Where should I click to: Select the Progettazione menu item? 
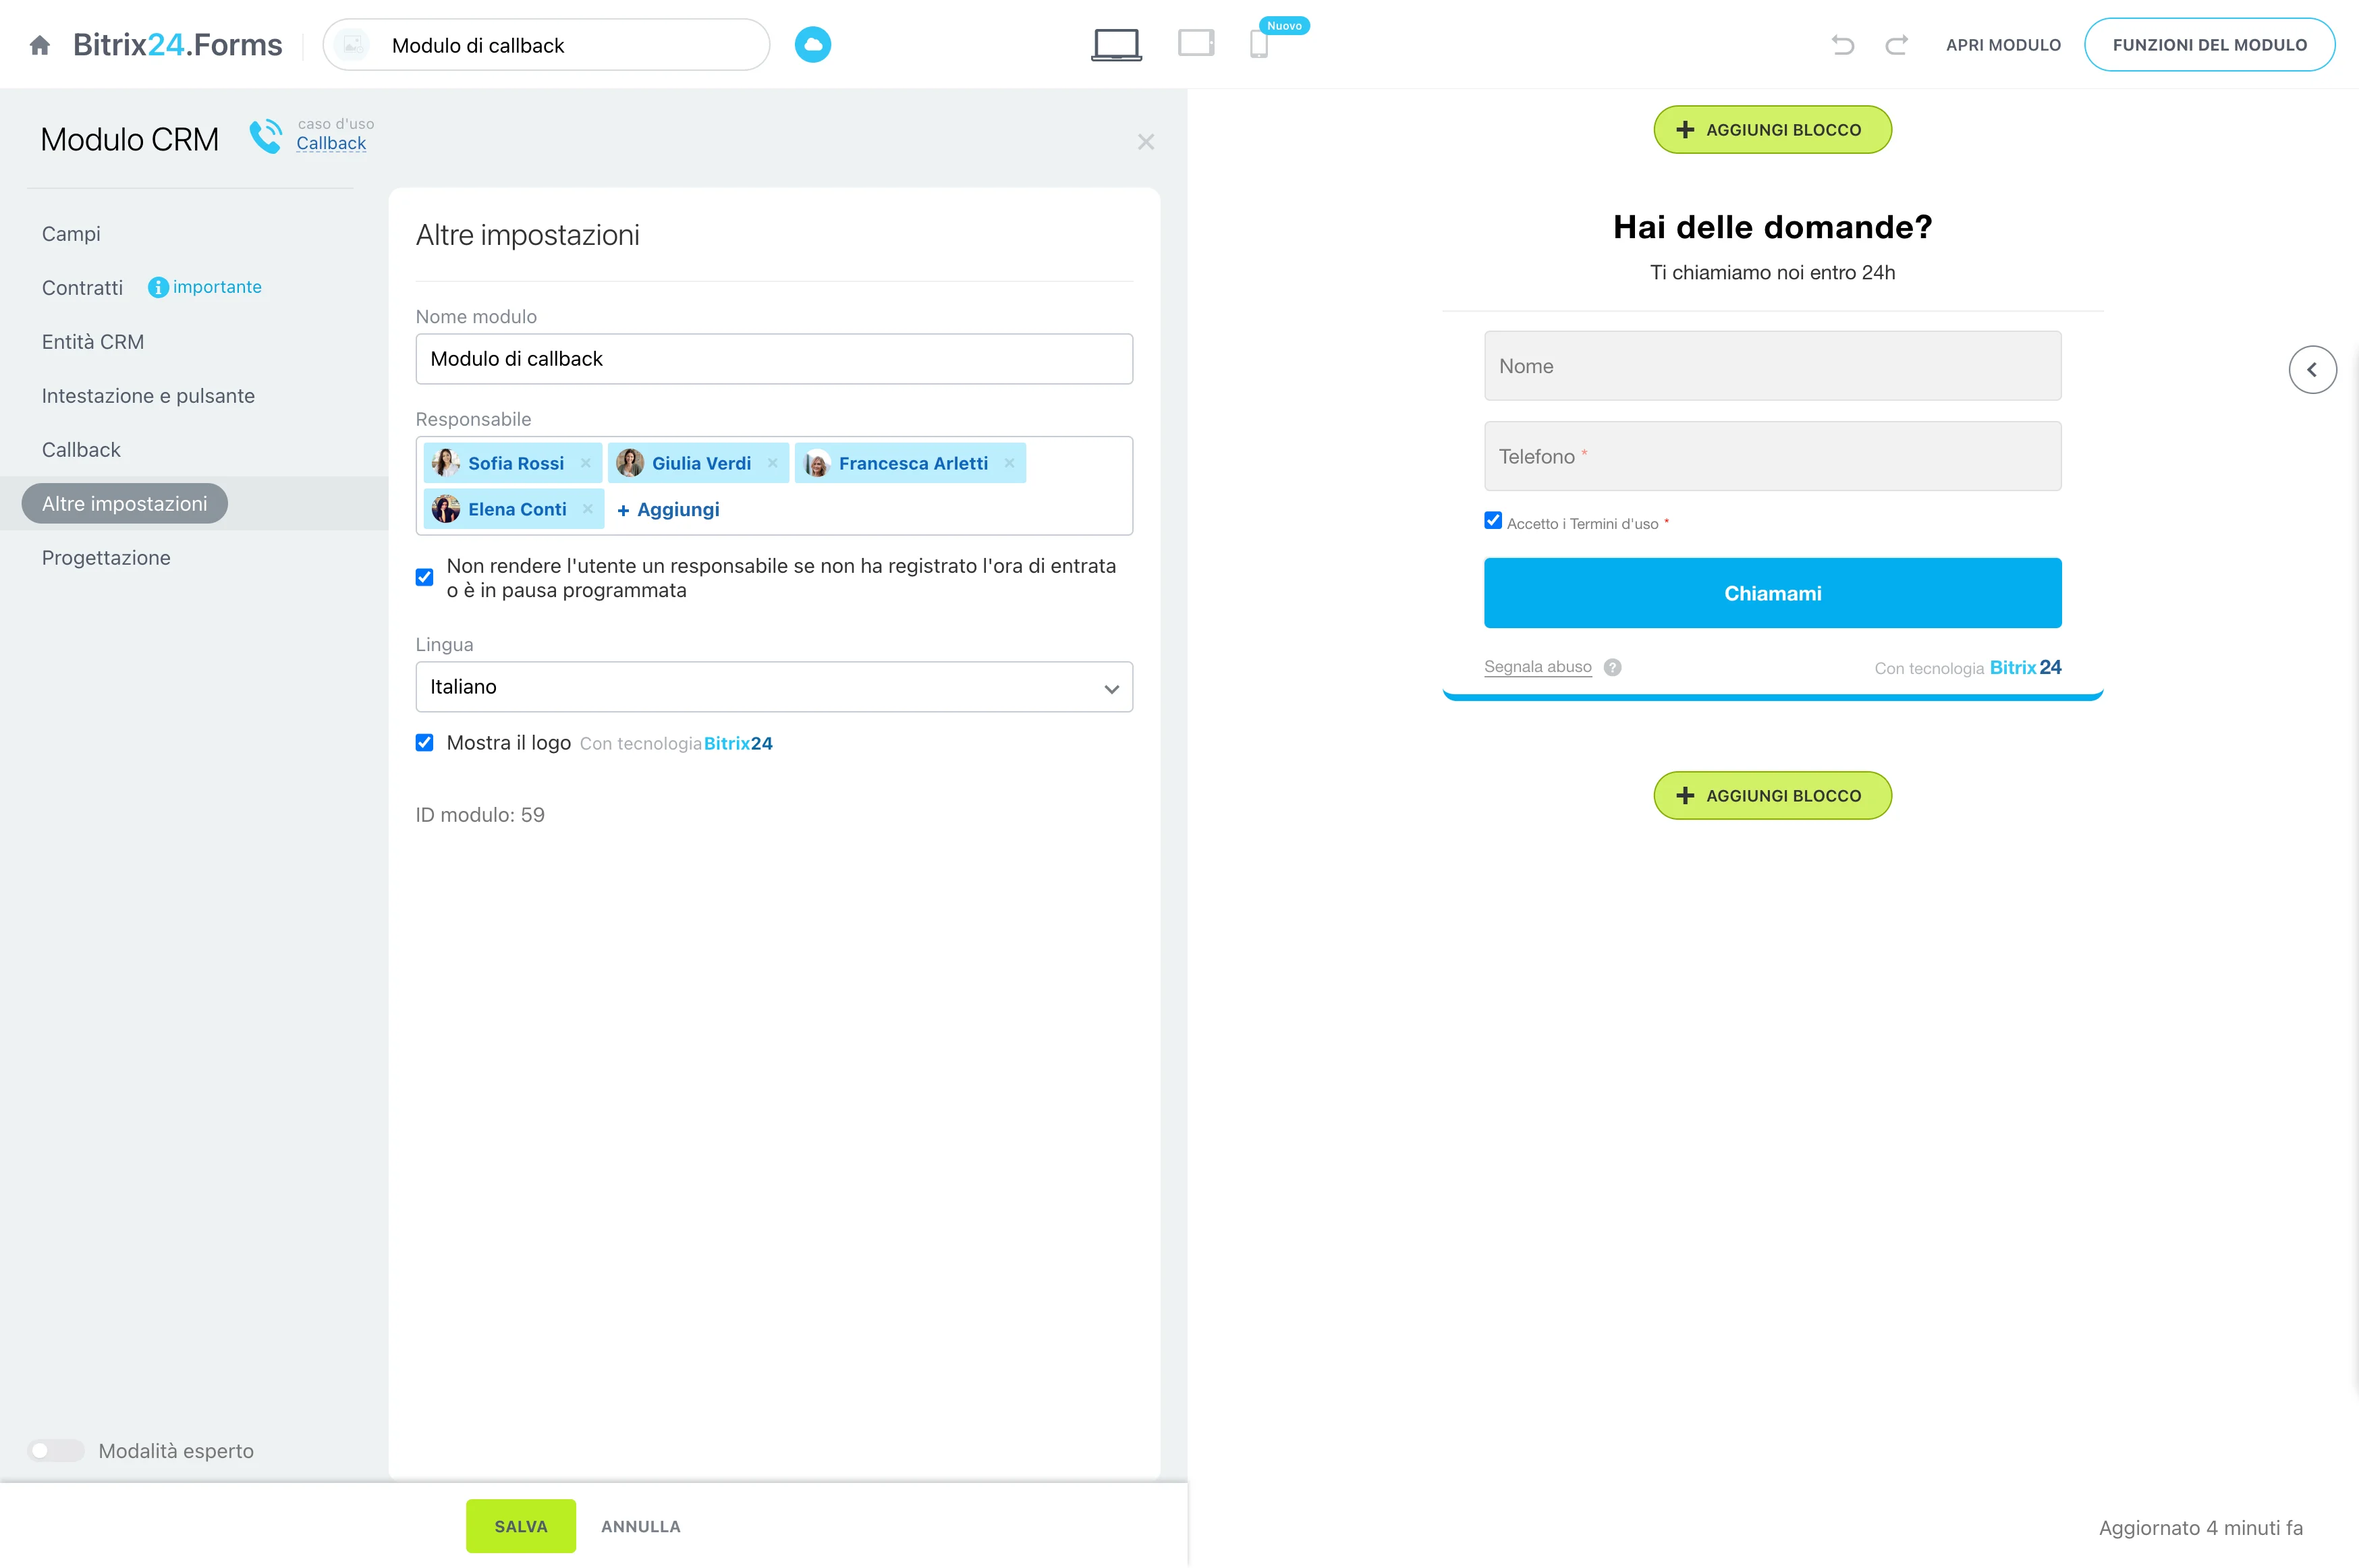[x=105, y=557]
